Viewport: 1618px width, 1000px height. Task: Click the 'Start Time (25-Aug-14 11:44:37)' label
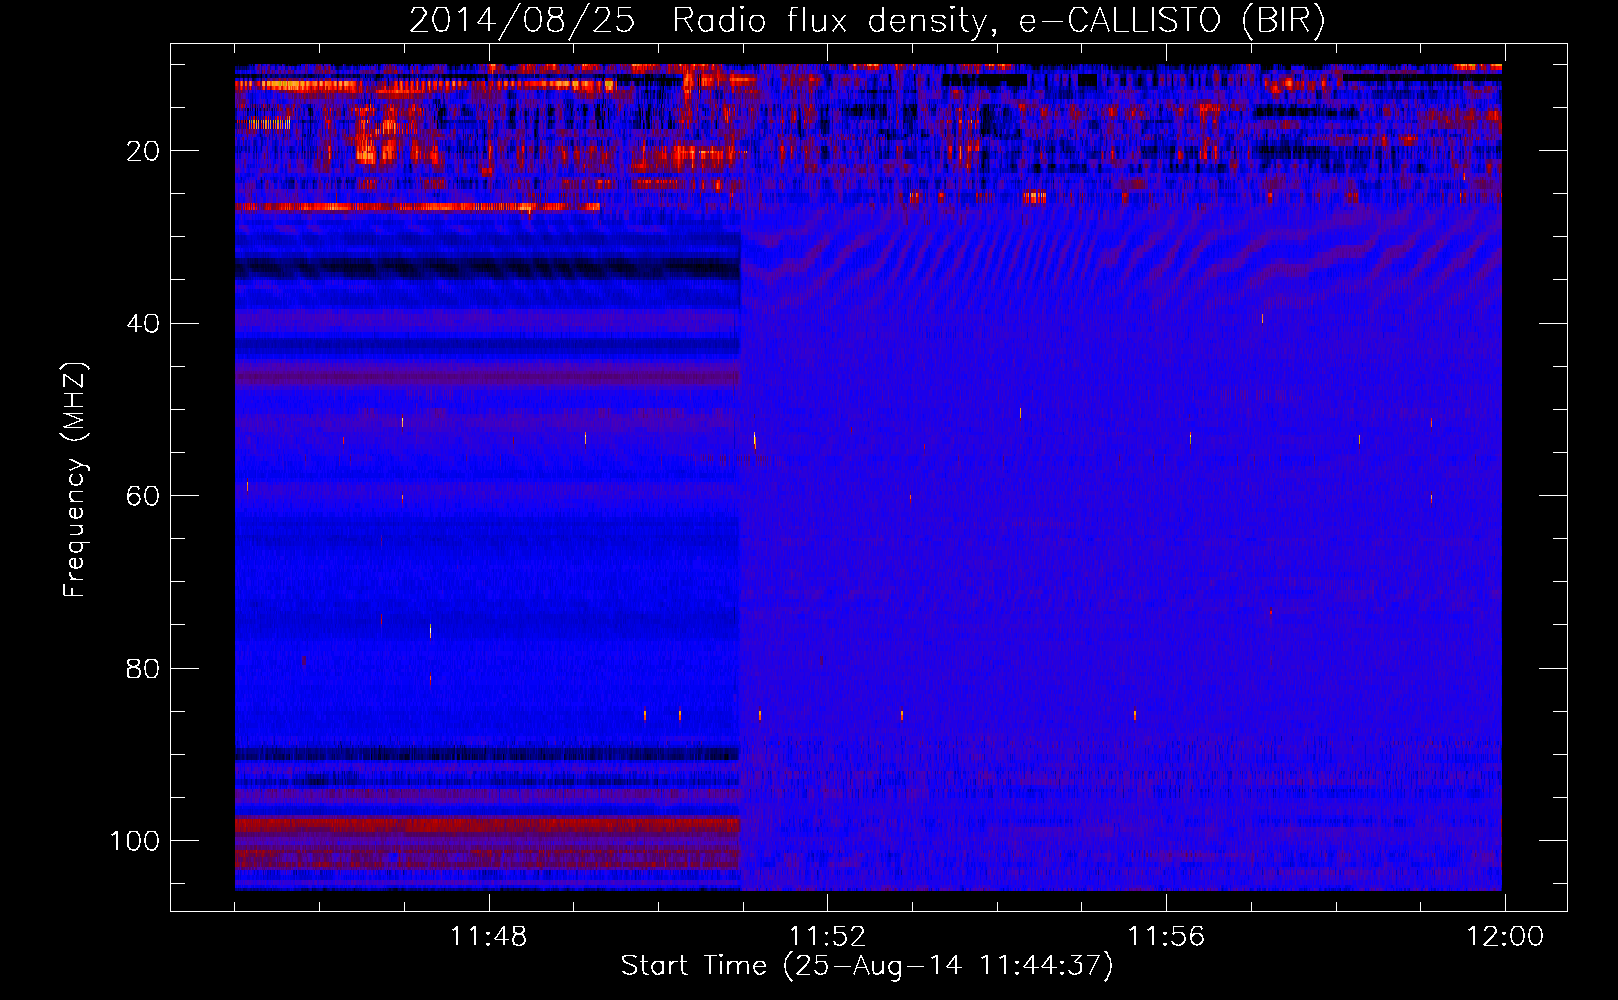coord(867,966)
